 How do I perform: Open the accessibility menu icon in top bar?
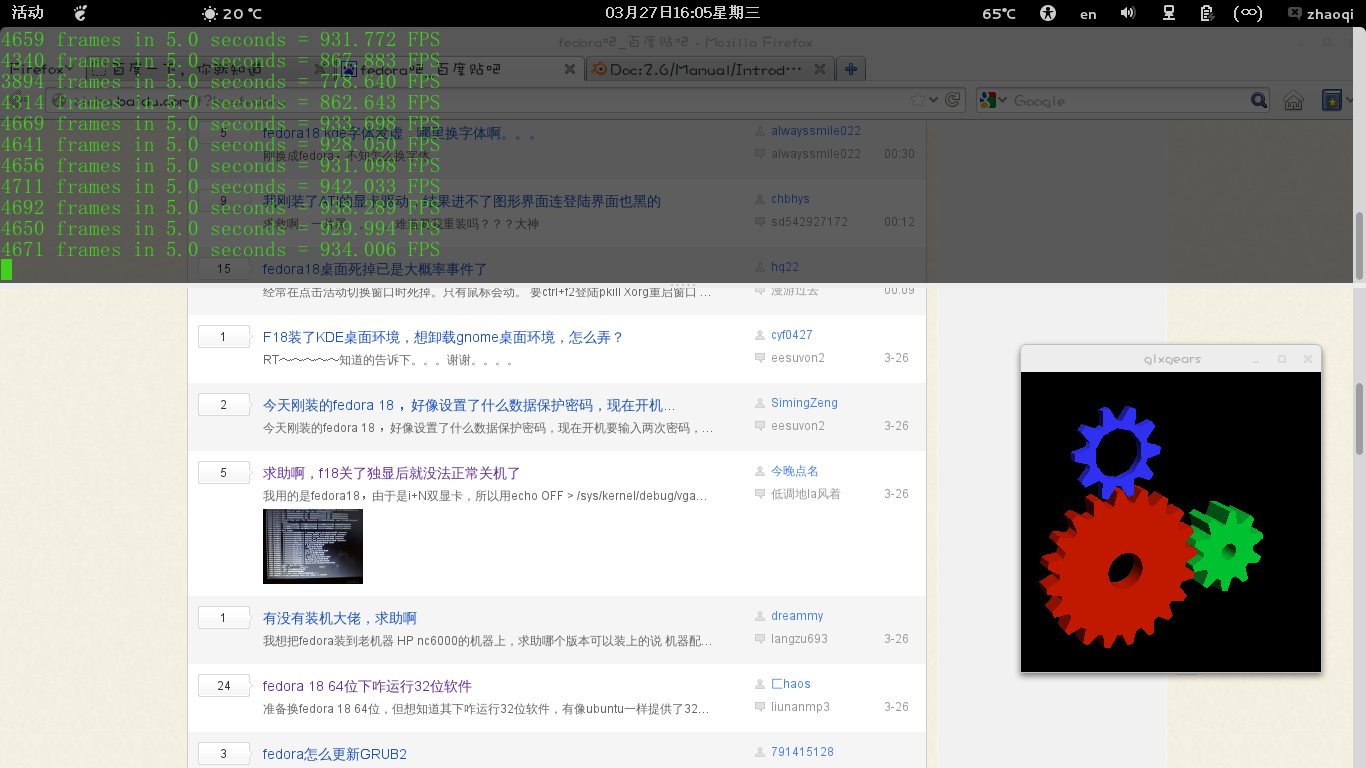click(x=1047, y=13)
